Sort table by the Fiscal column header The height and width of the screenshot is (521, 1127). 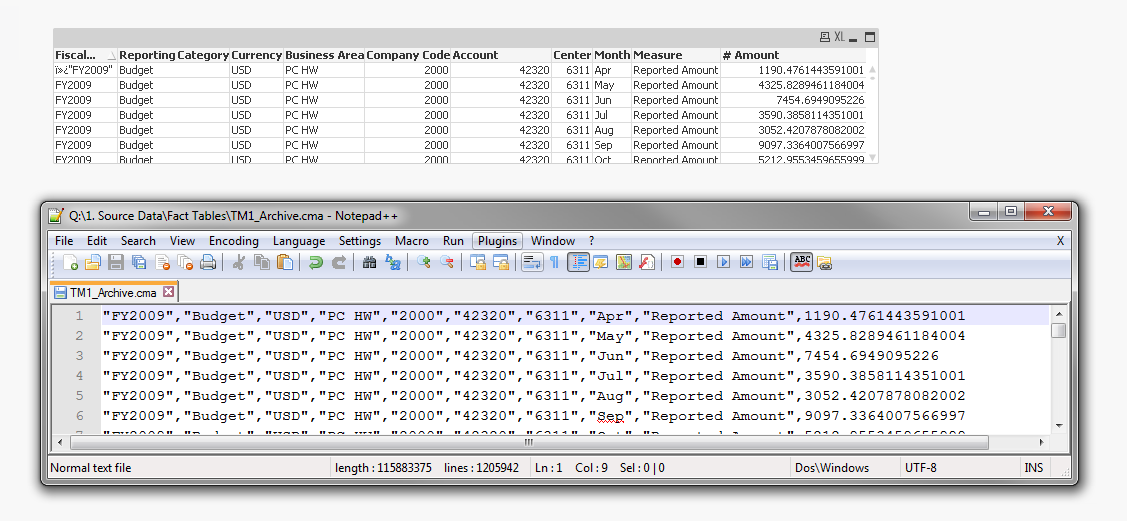point(76,55)
